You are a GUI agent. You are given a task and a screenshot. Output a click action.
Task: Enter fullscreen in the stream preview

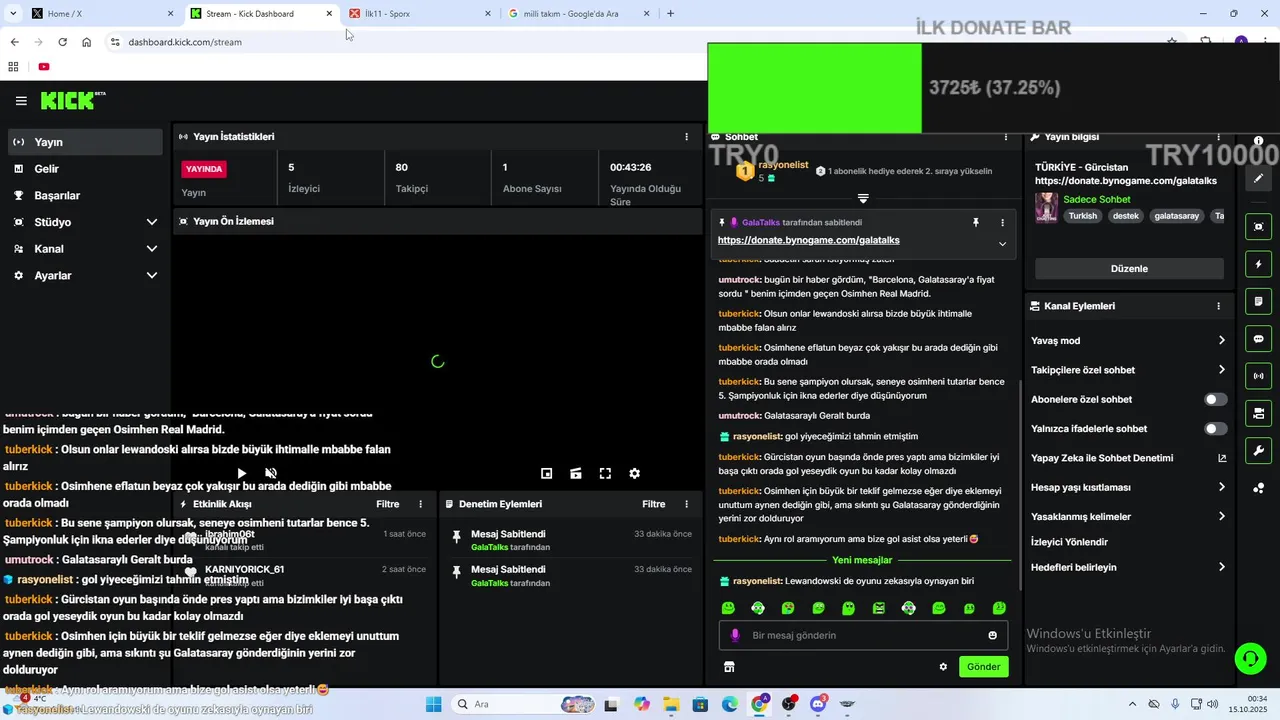pyautogui.click(x=605, y=473)
